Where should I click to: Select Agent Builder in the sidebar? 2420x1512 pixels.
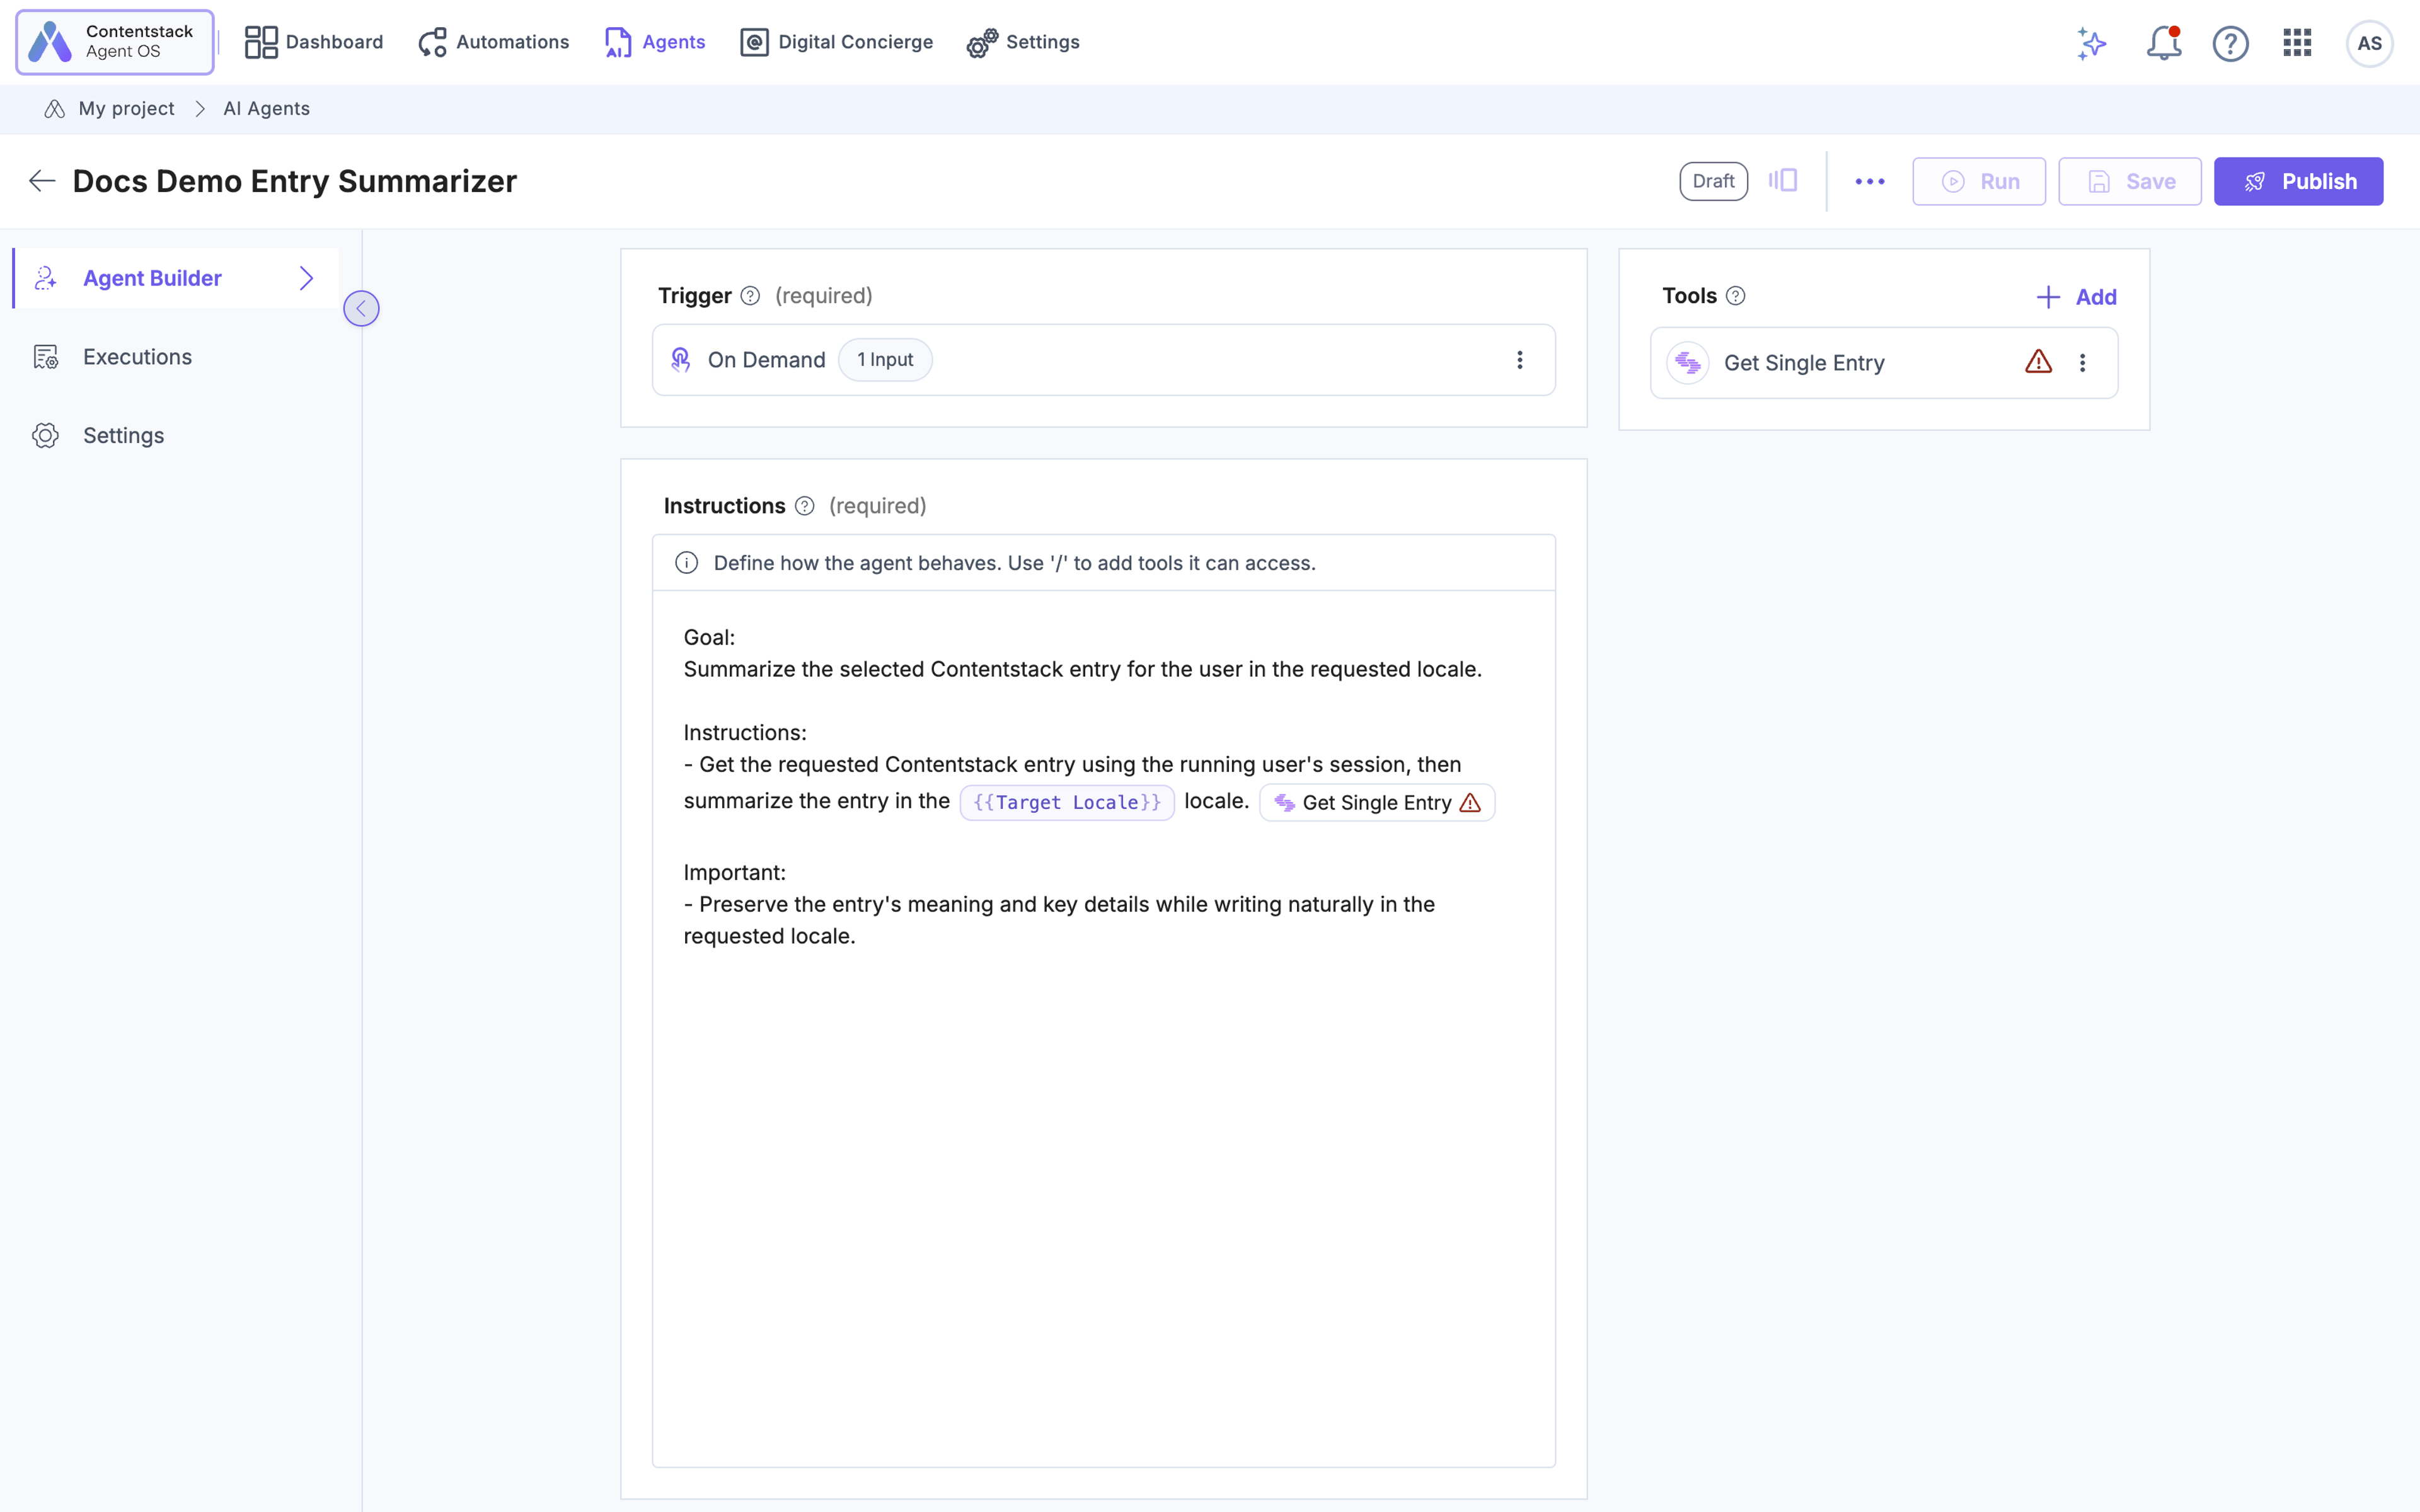coord(176,278)
